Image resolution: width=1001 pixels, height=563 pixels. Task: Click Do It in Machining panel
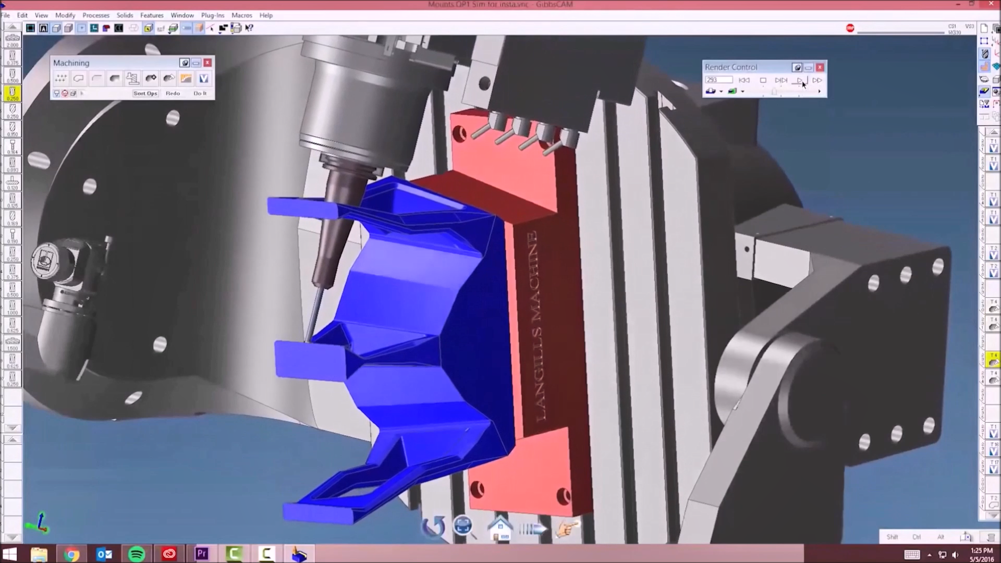pyautogui.click(x=200, y=93)
